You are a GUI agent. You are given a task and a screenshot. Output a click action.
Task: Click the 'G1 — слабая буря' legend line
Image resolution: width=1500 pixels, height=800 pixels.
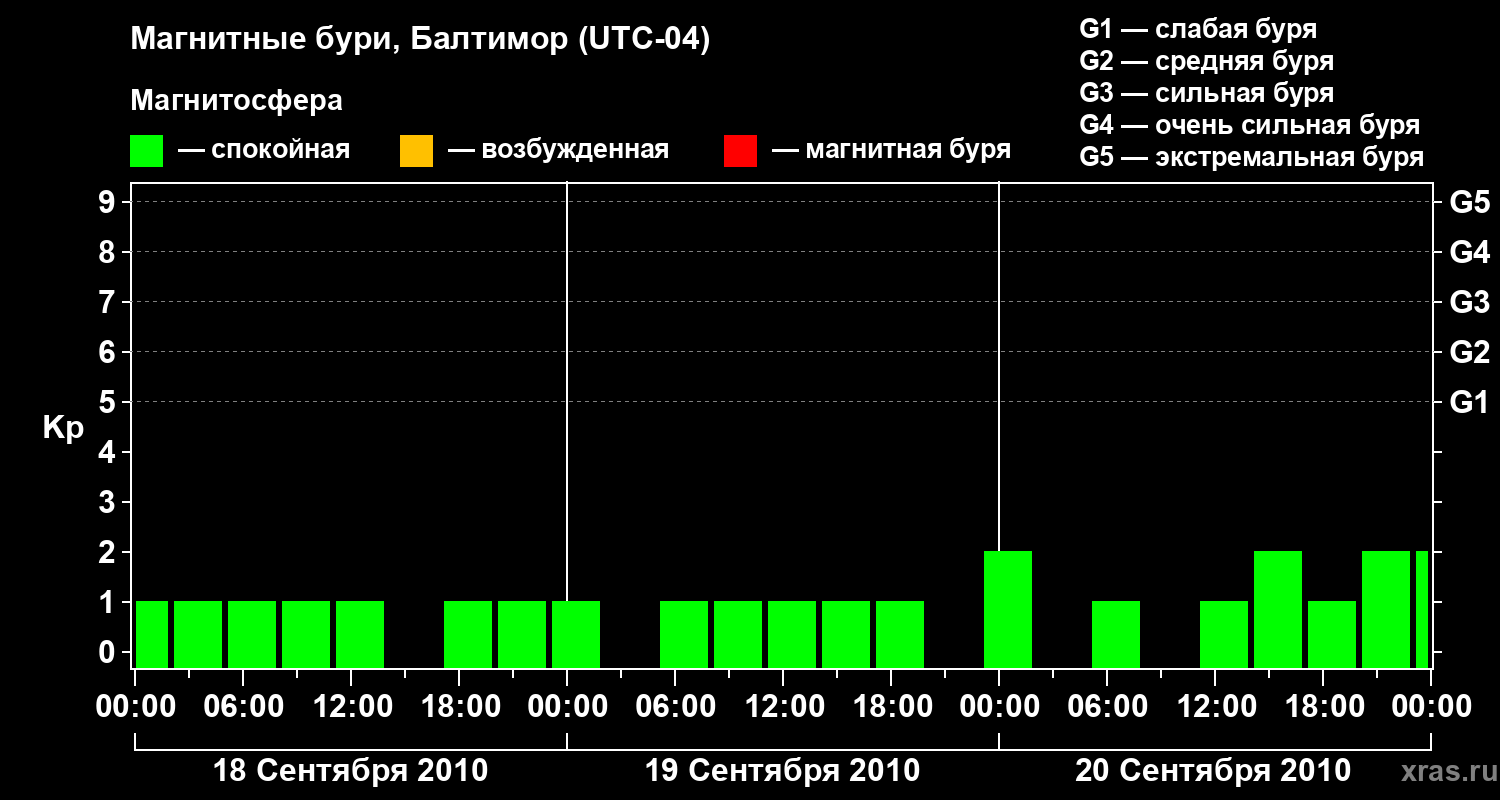1198,29
